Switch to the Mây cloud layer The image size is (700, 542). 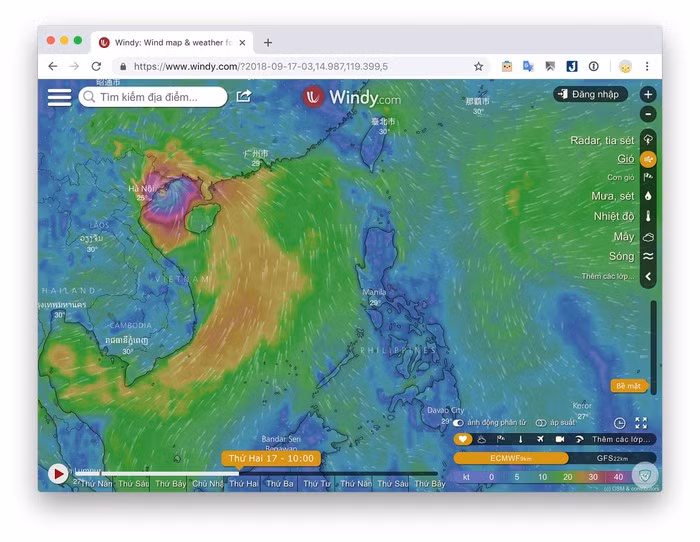coord(648,237)
